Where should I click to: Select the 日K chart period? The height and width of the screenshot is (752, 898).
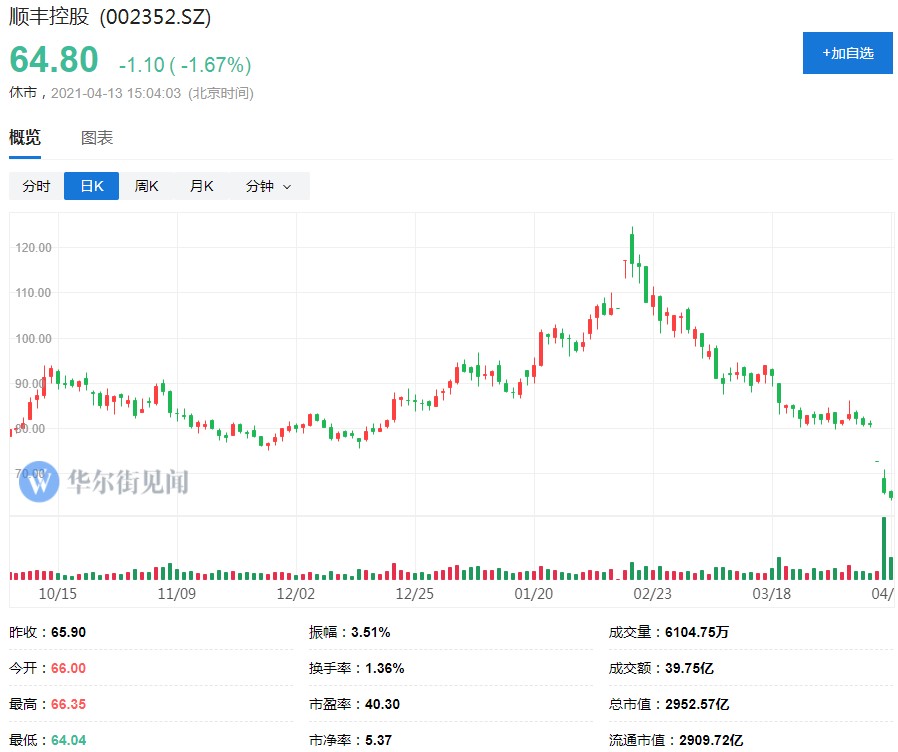coord(91,186)
